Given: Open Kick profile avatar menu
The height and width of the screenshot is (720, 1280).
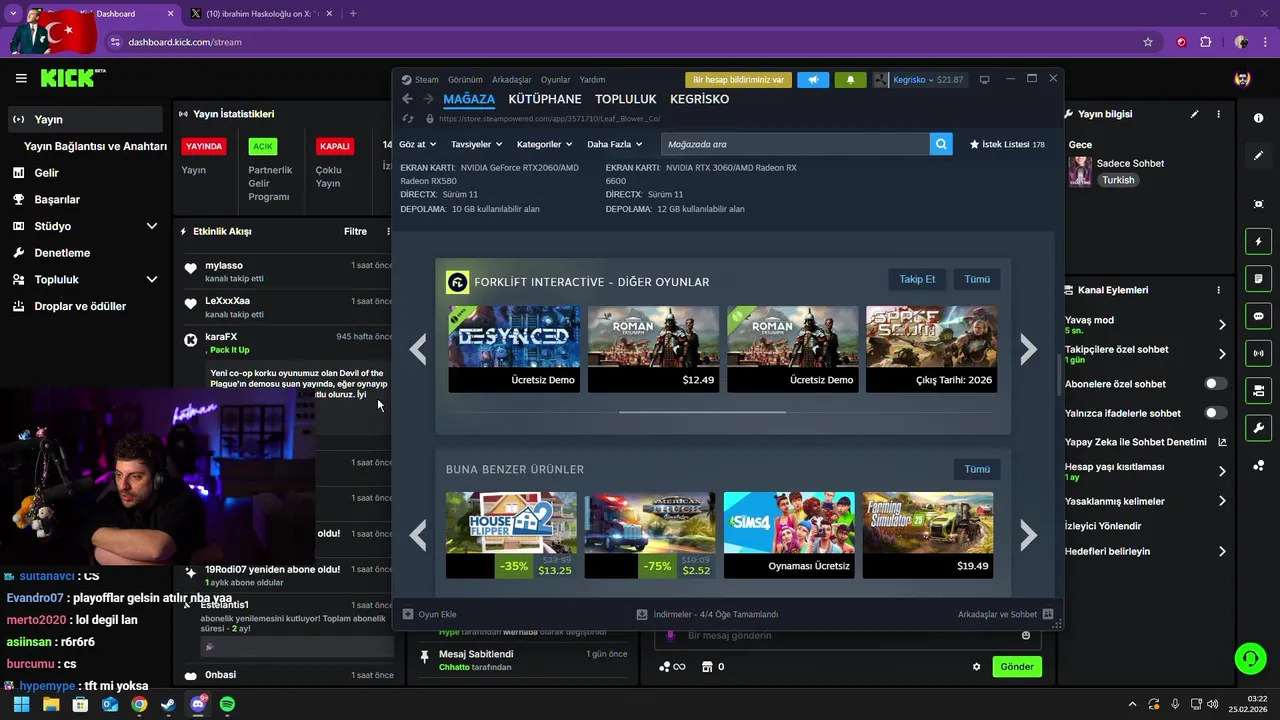Looking at the screenshot, I should coord(1242,78).
